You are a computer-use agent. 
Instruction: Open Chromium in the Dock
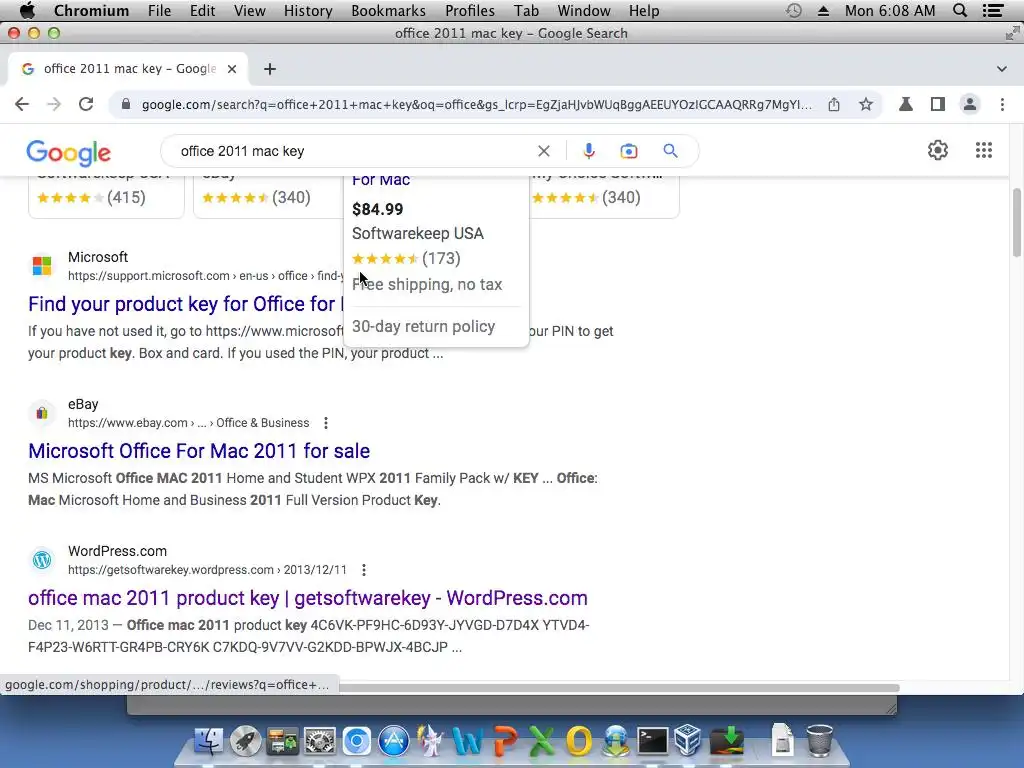click(357, 741)
